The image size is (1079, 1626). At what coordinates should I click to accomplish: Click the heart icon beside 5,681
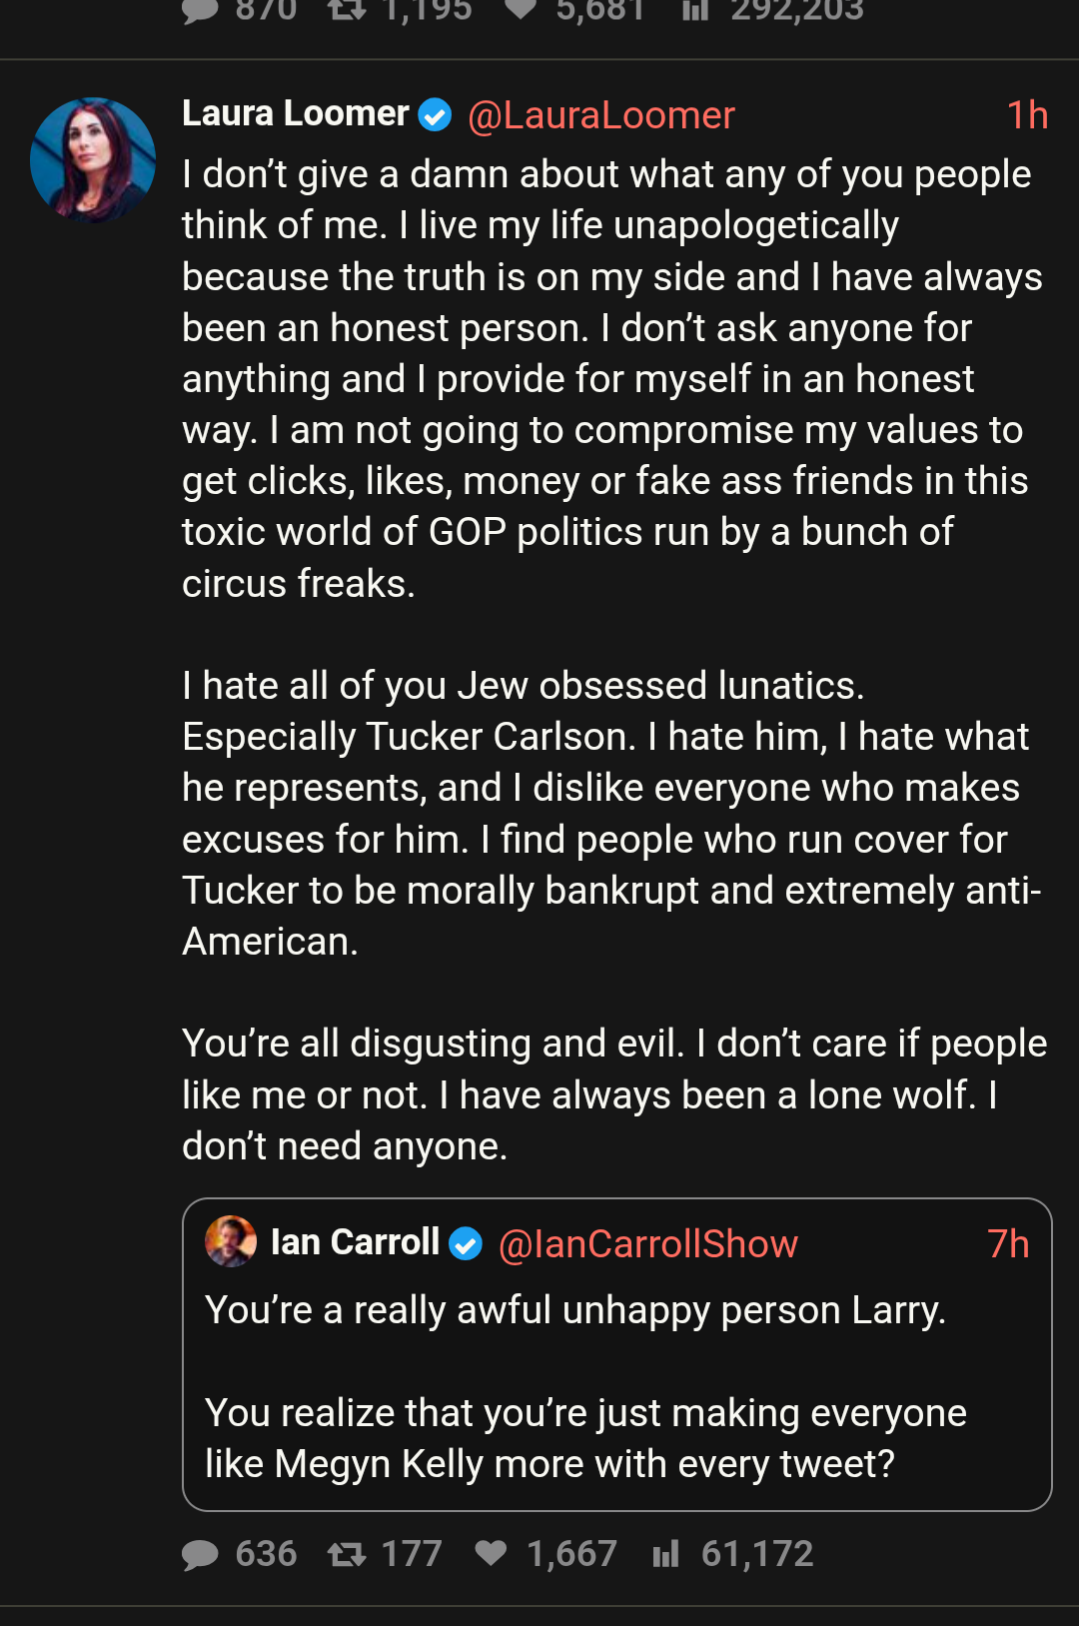[x=521, y=10]
